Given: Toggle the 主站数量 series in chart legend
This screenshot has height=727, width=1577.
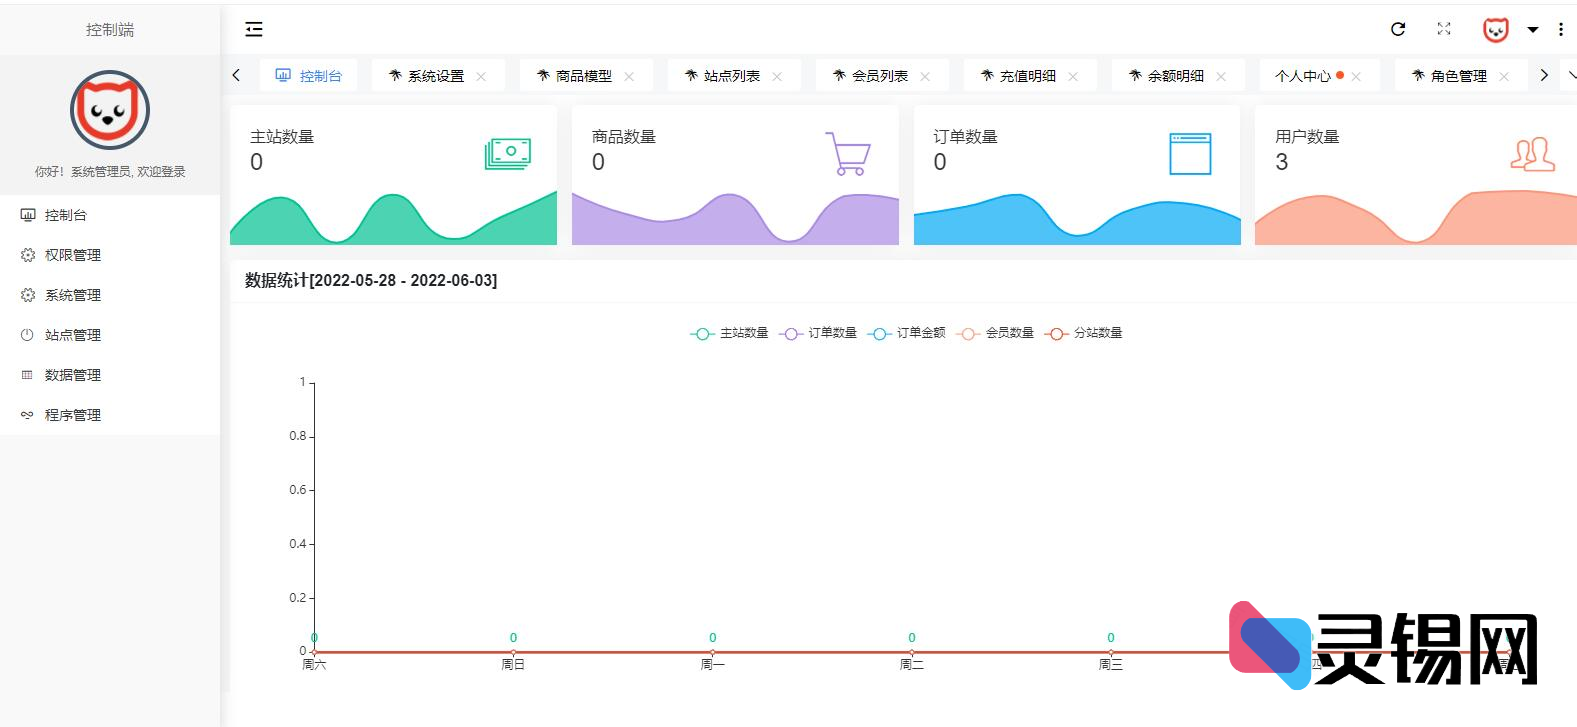Looking at the screenshot, I should click(x=730, y=333).
